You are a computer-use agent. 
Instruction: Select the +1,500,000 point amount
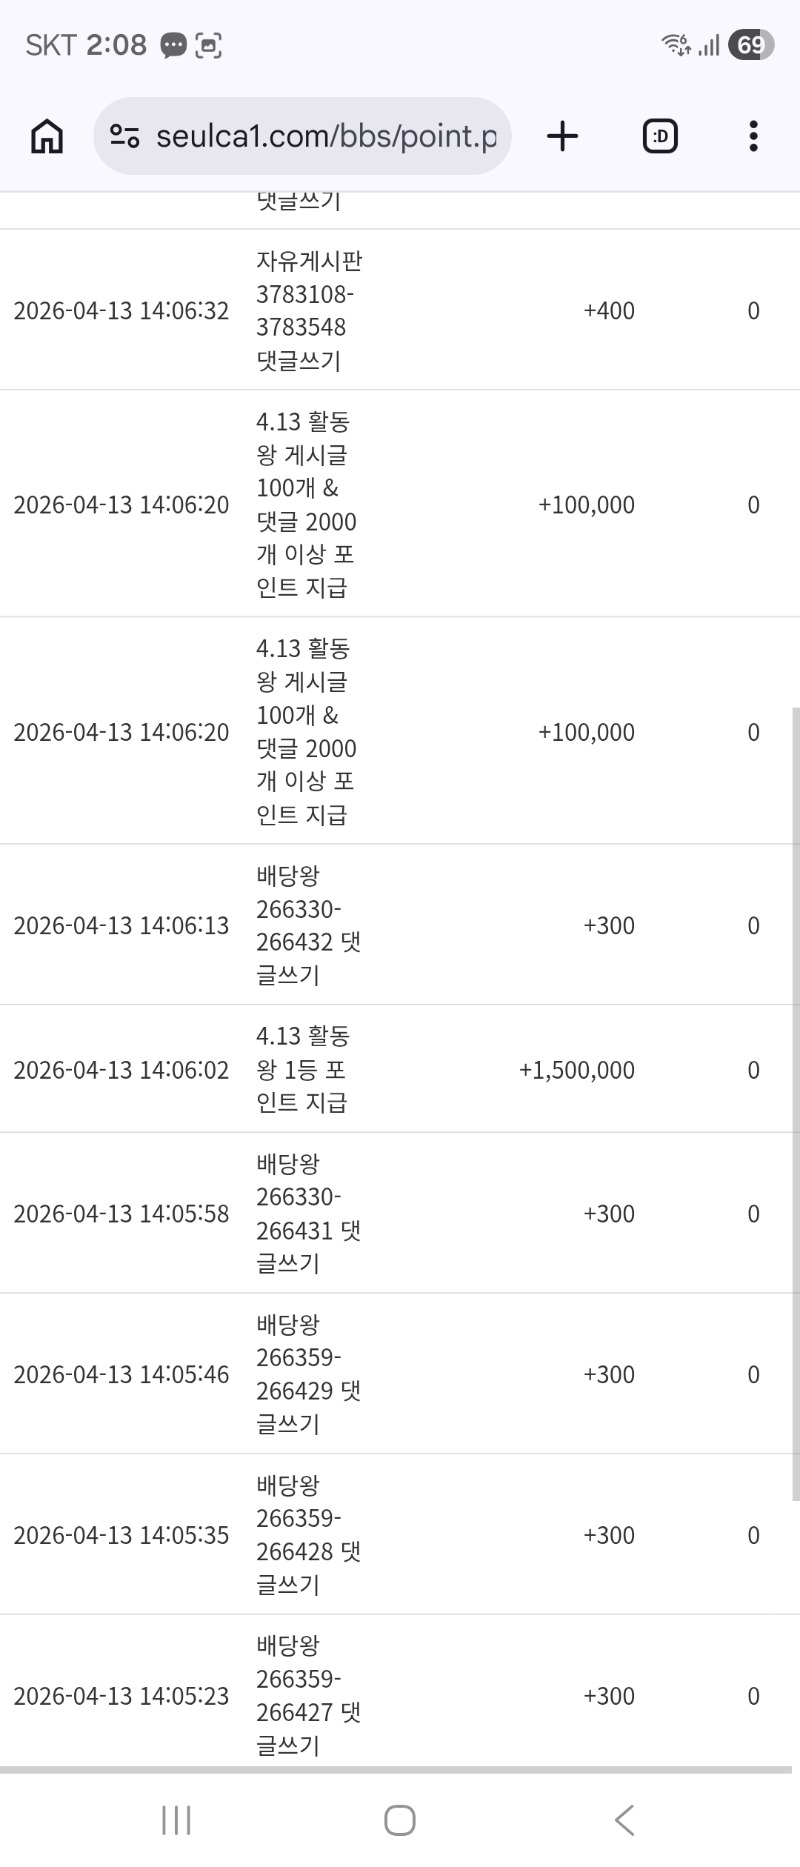(577, 1070)
